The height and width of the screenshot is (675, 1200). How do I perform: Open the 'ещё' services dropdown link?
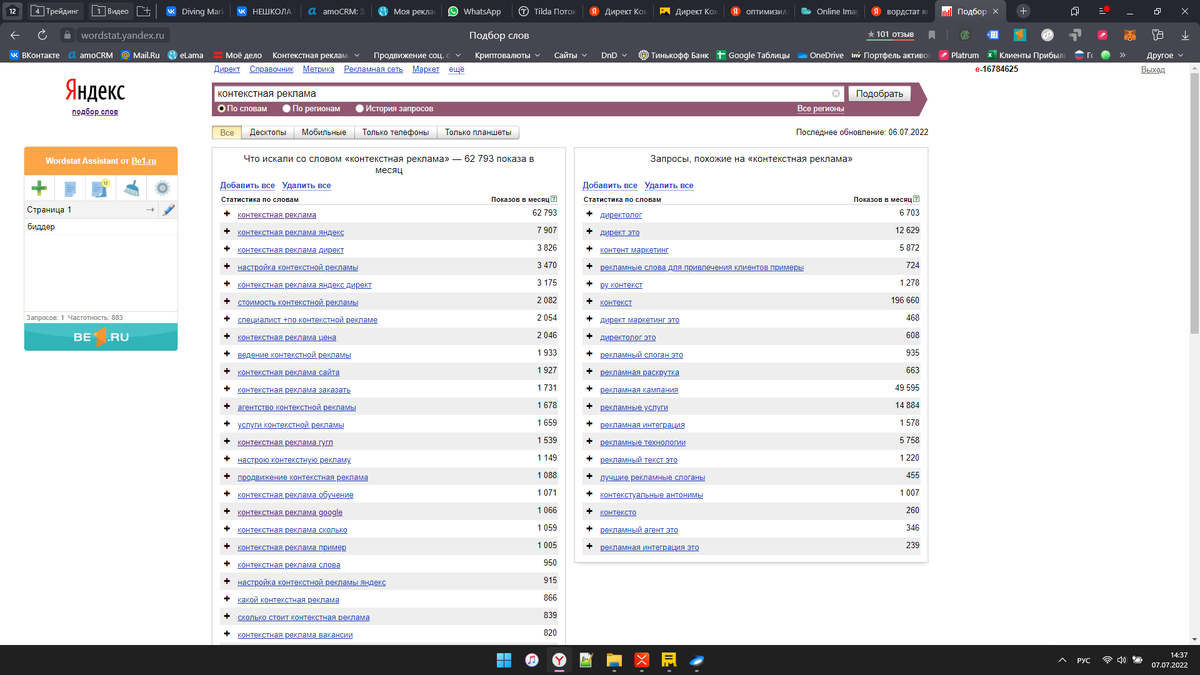point(456,70)
